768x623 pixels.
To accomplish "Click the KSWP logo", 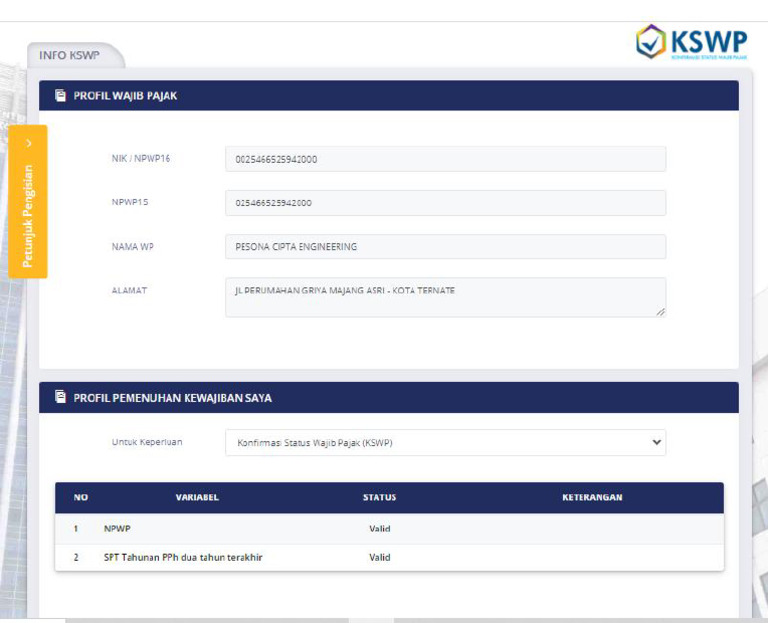I will click(691, 42).
